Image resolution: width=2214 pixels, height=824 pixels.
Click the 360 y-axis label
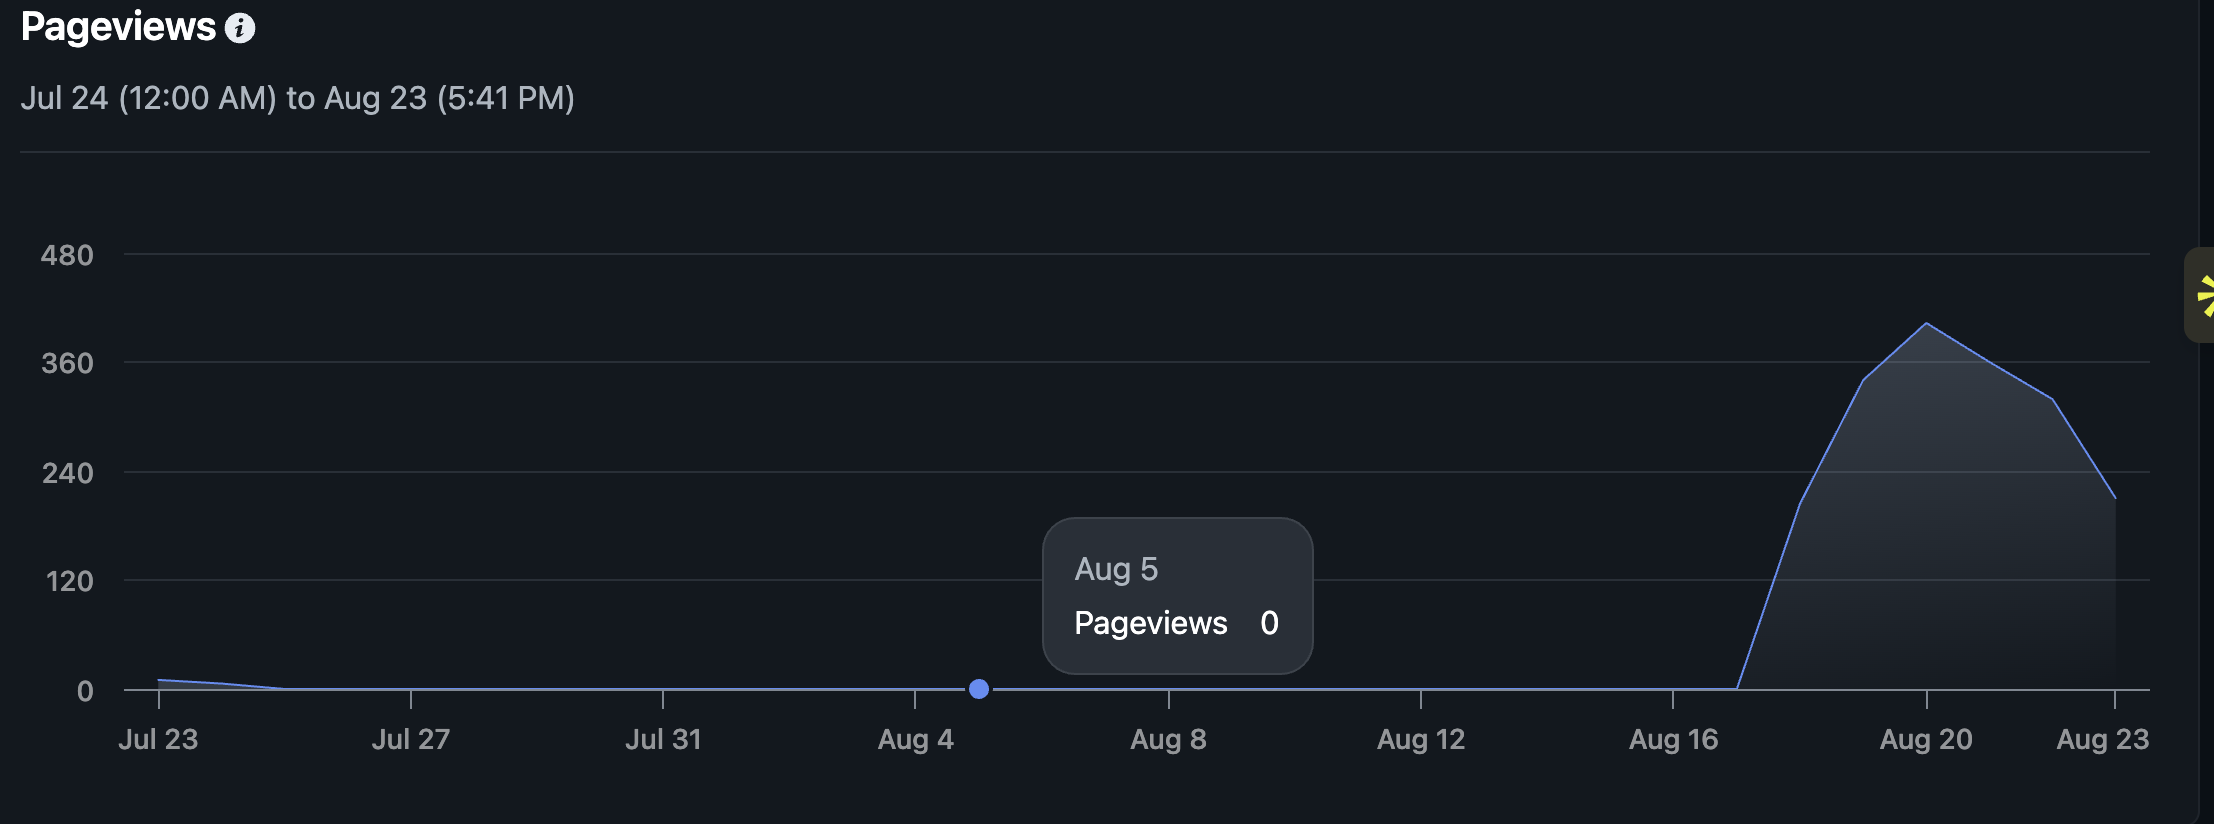point(67,363)
